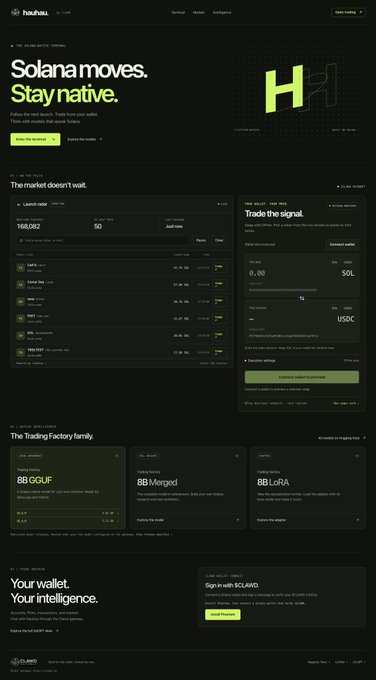Click the Cat'd token avatar icon
Image resolution: width=376 pixels, height=680 pixels.
[x=20, y=268]
